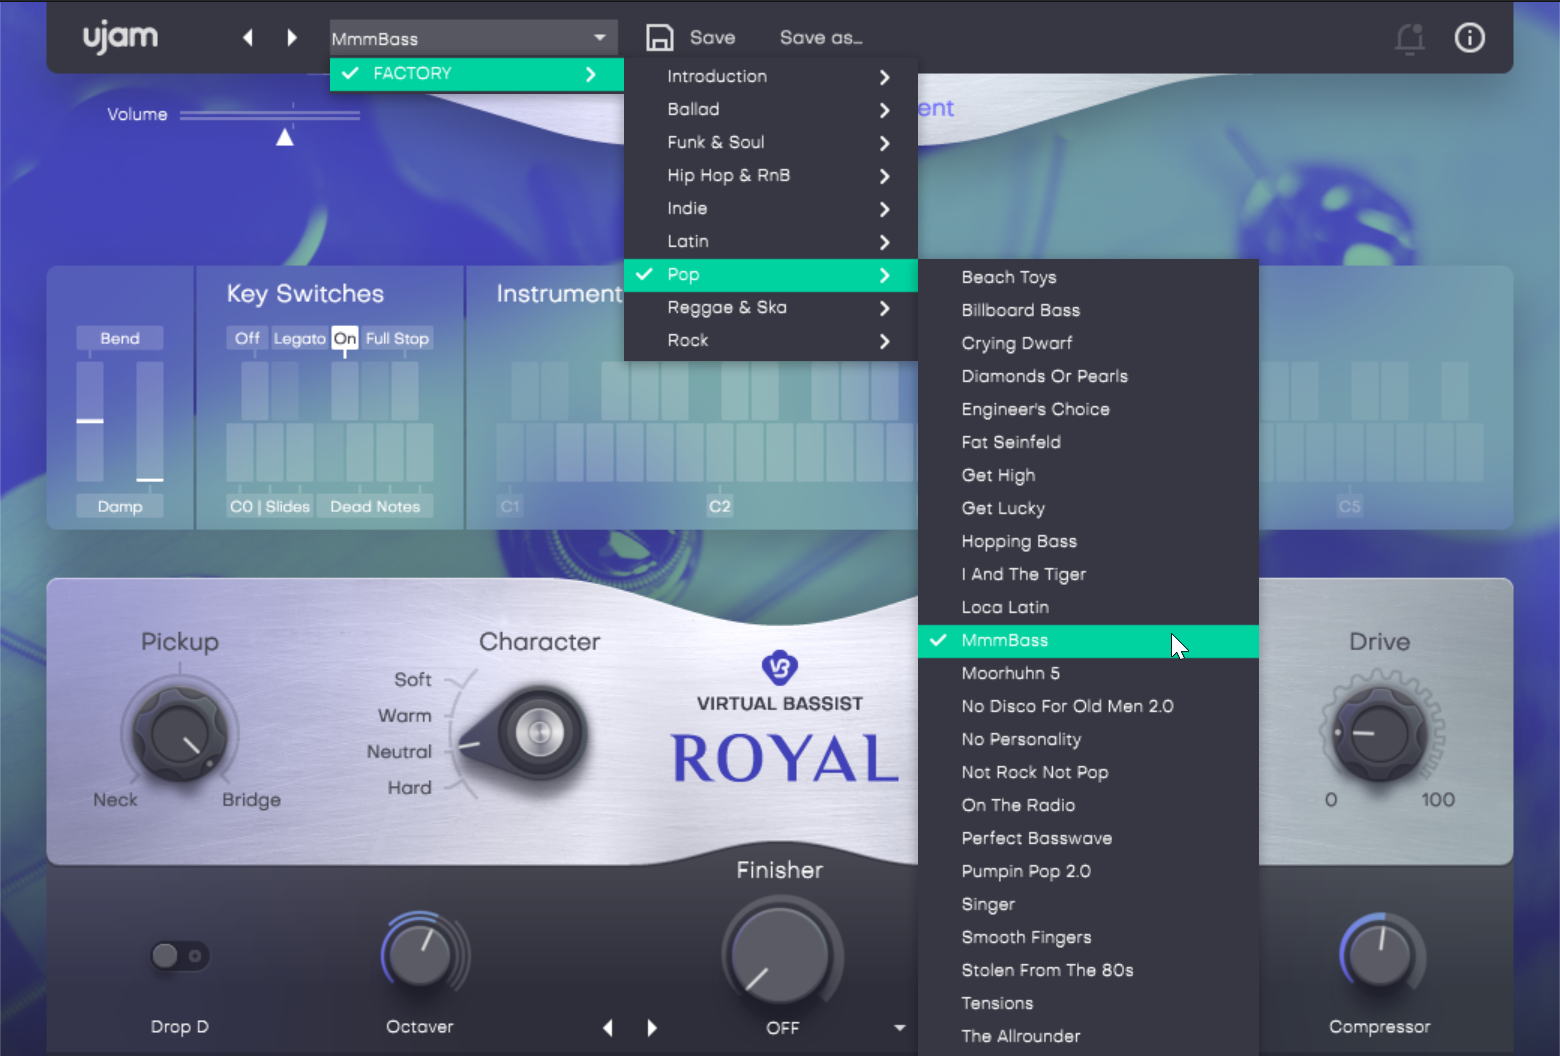Viewport: 1560px width, 1056px height.
Task: Select The Allrounder preset
Action: coord(1088,1037)
